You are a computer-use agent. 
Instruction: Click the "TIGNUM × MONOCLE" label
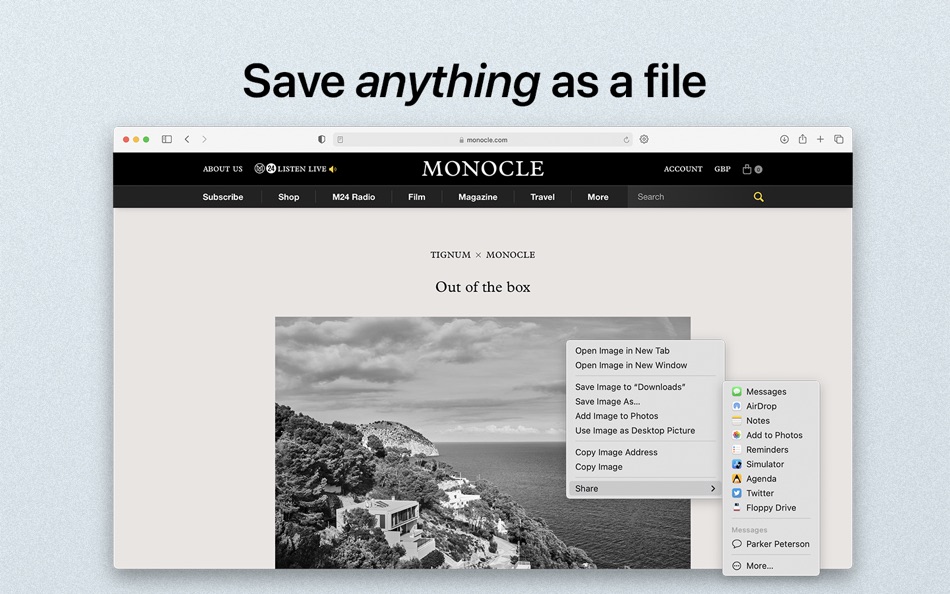(x=483, y=255)
